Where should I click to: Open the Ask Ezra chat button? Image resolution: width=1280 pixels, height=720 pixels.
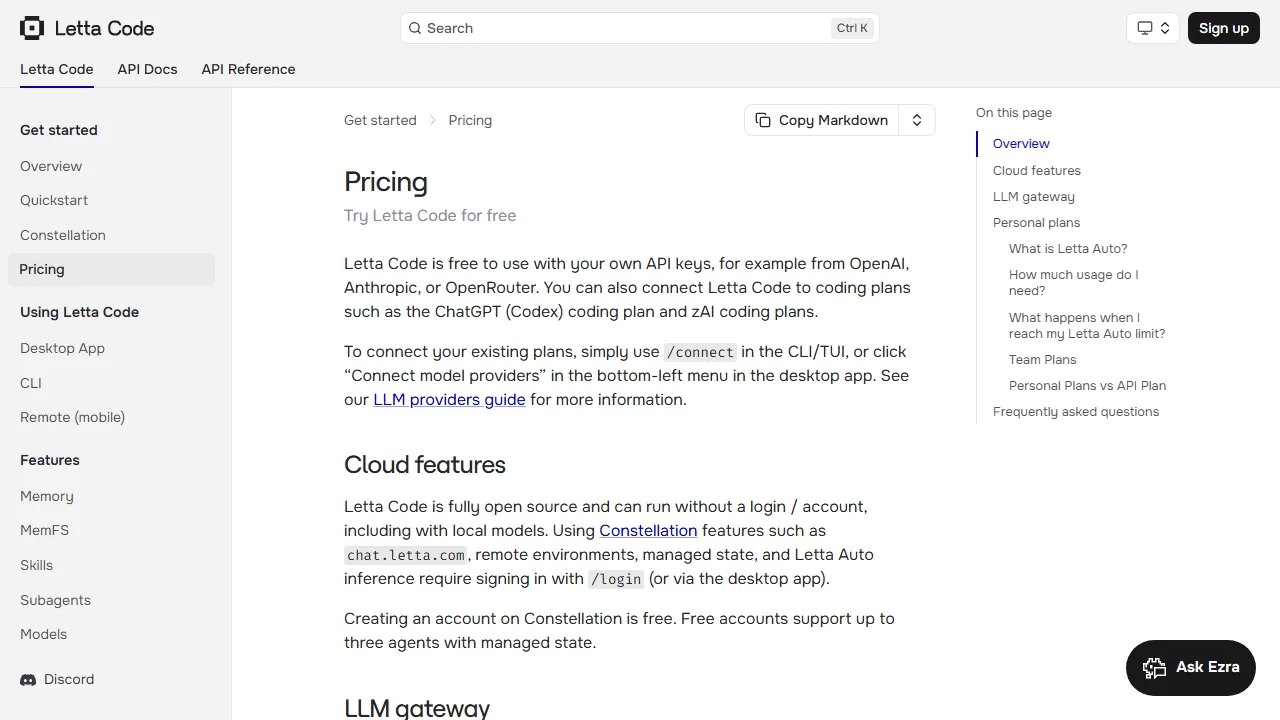pyautogui.click(x=1190, y=668)
